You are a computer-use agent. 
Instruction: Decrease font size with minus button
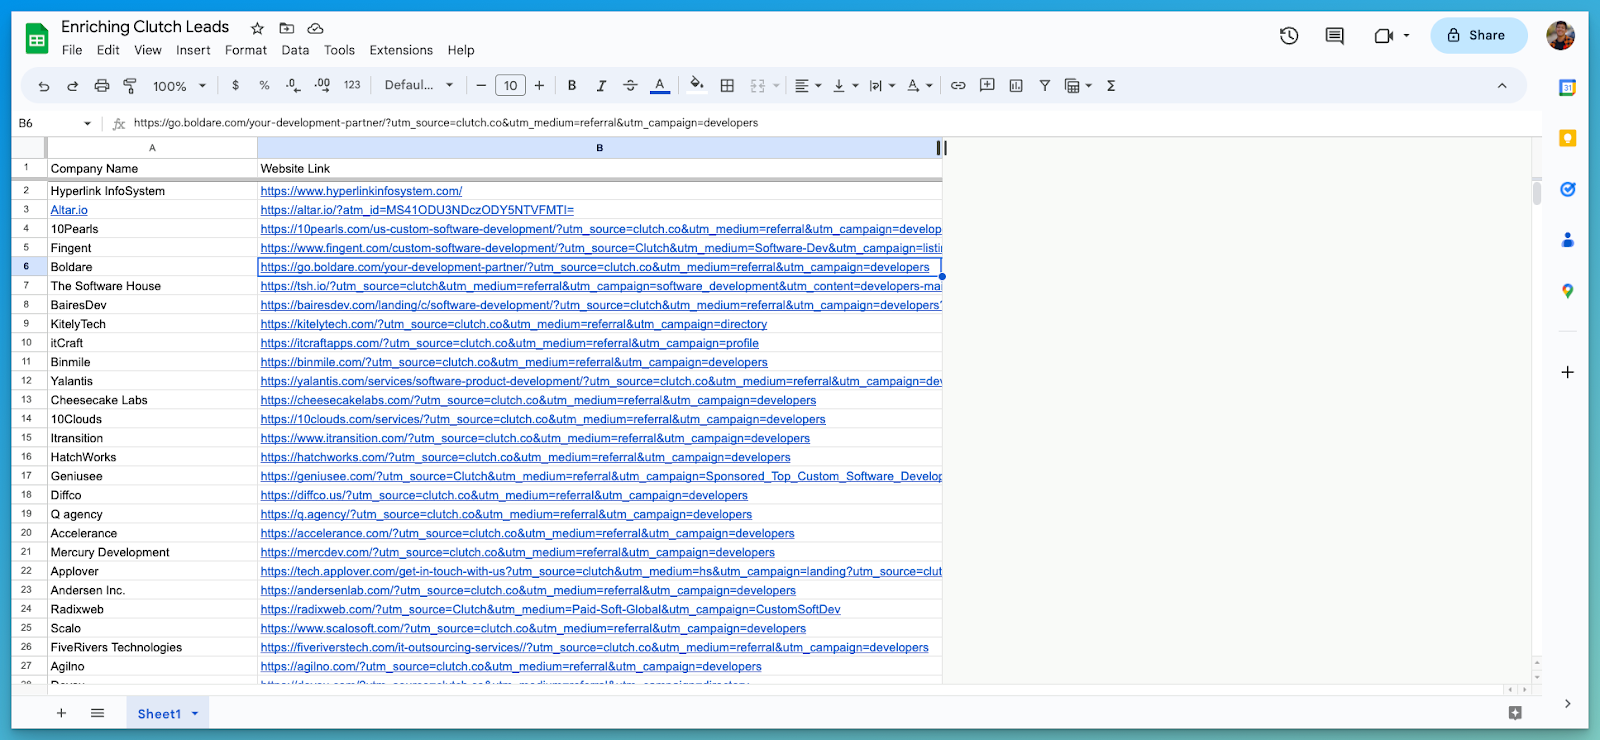coord(481,86)
